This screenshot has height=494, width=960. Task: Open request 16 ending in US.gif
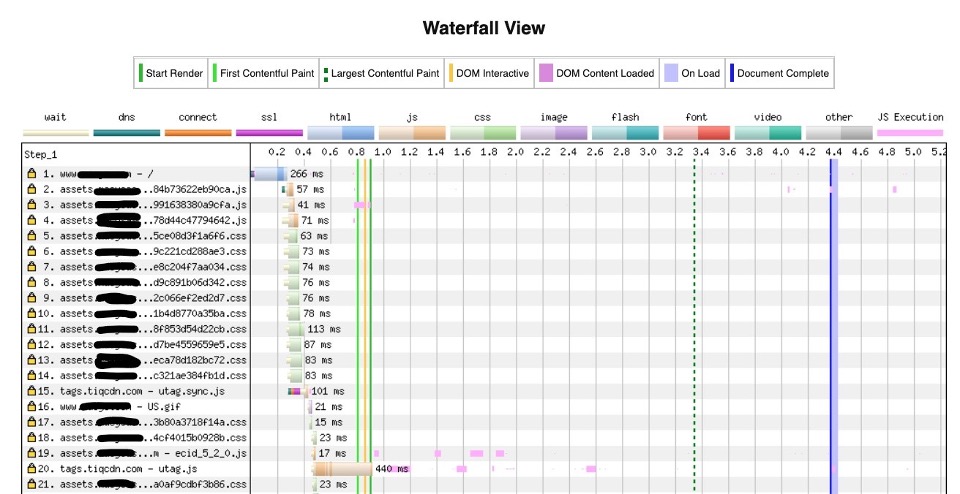click(x=118, y=407)
